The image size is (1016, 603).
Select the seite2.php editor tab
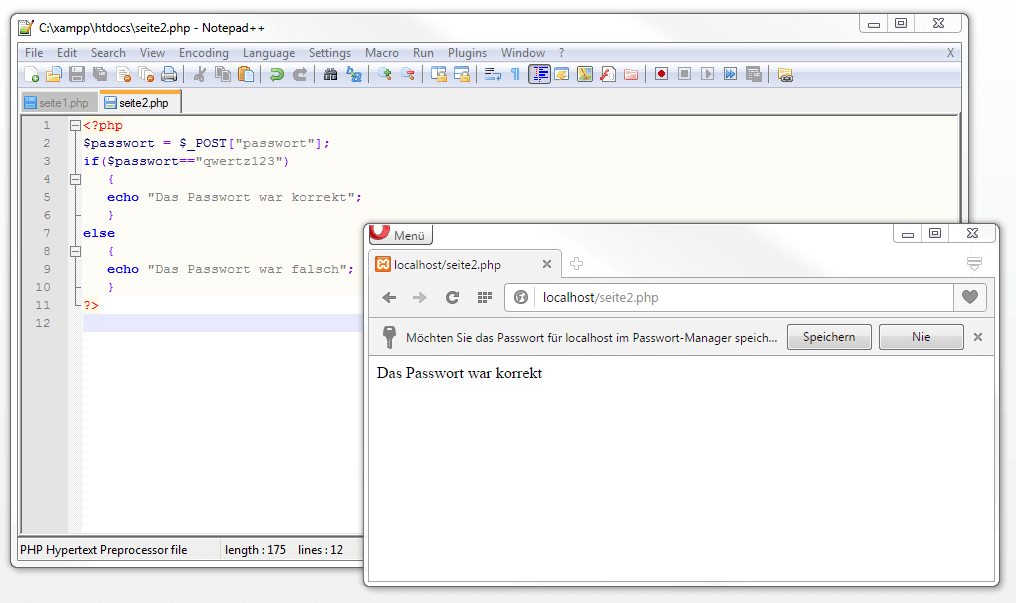pos(140,102)
